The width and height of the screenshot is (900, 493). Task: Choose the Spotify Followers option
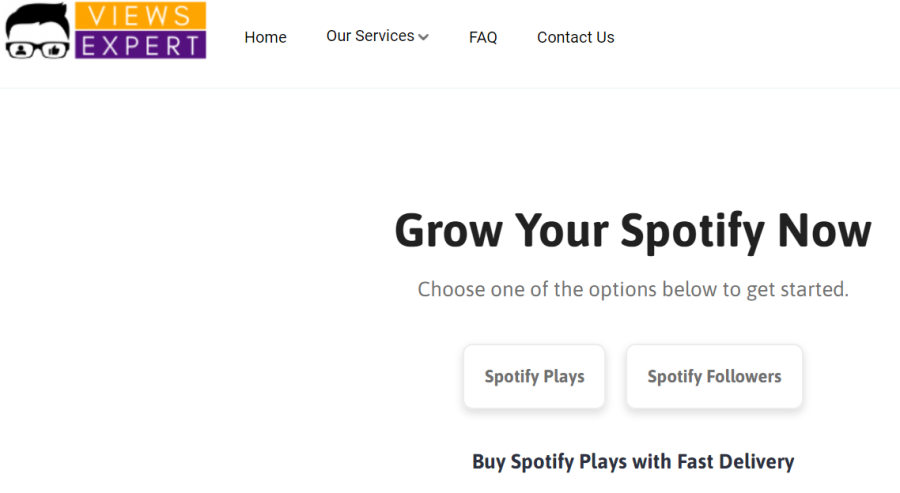coord(714,377)
